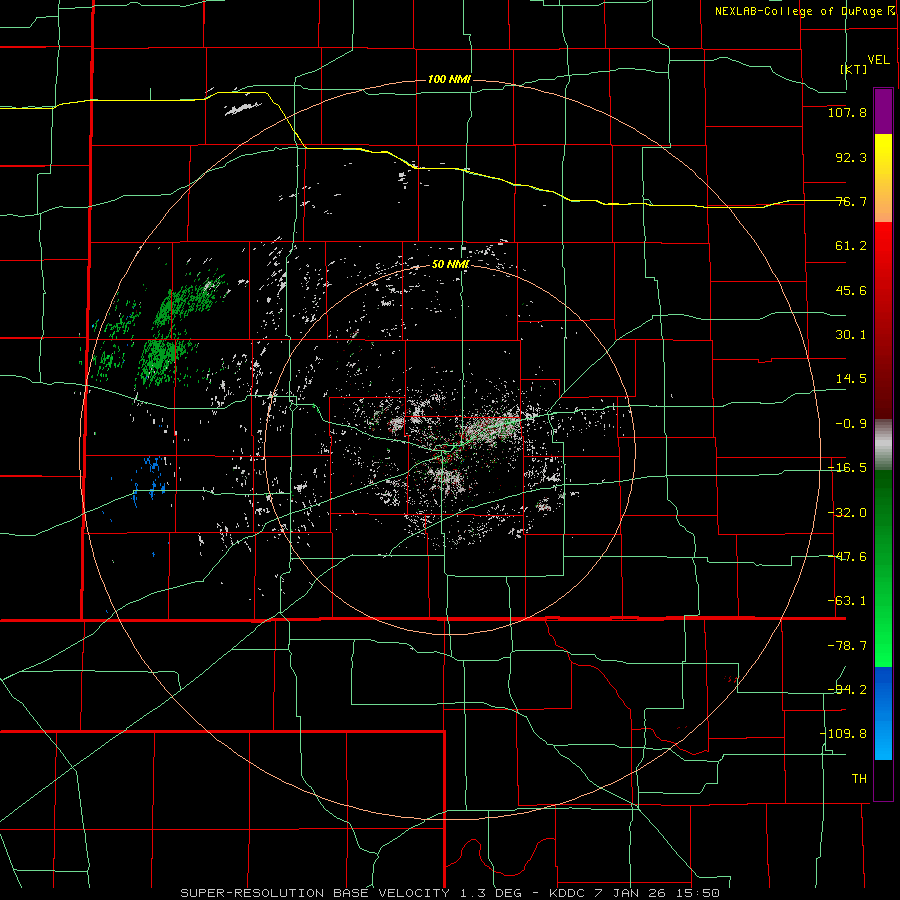900x900 pixels.
Task: Pick the gray near-zero segment of color bar
Action: [883, 445]
